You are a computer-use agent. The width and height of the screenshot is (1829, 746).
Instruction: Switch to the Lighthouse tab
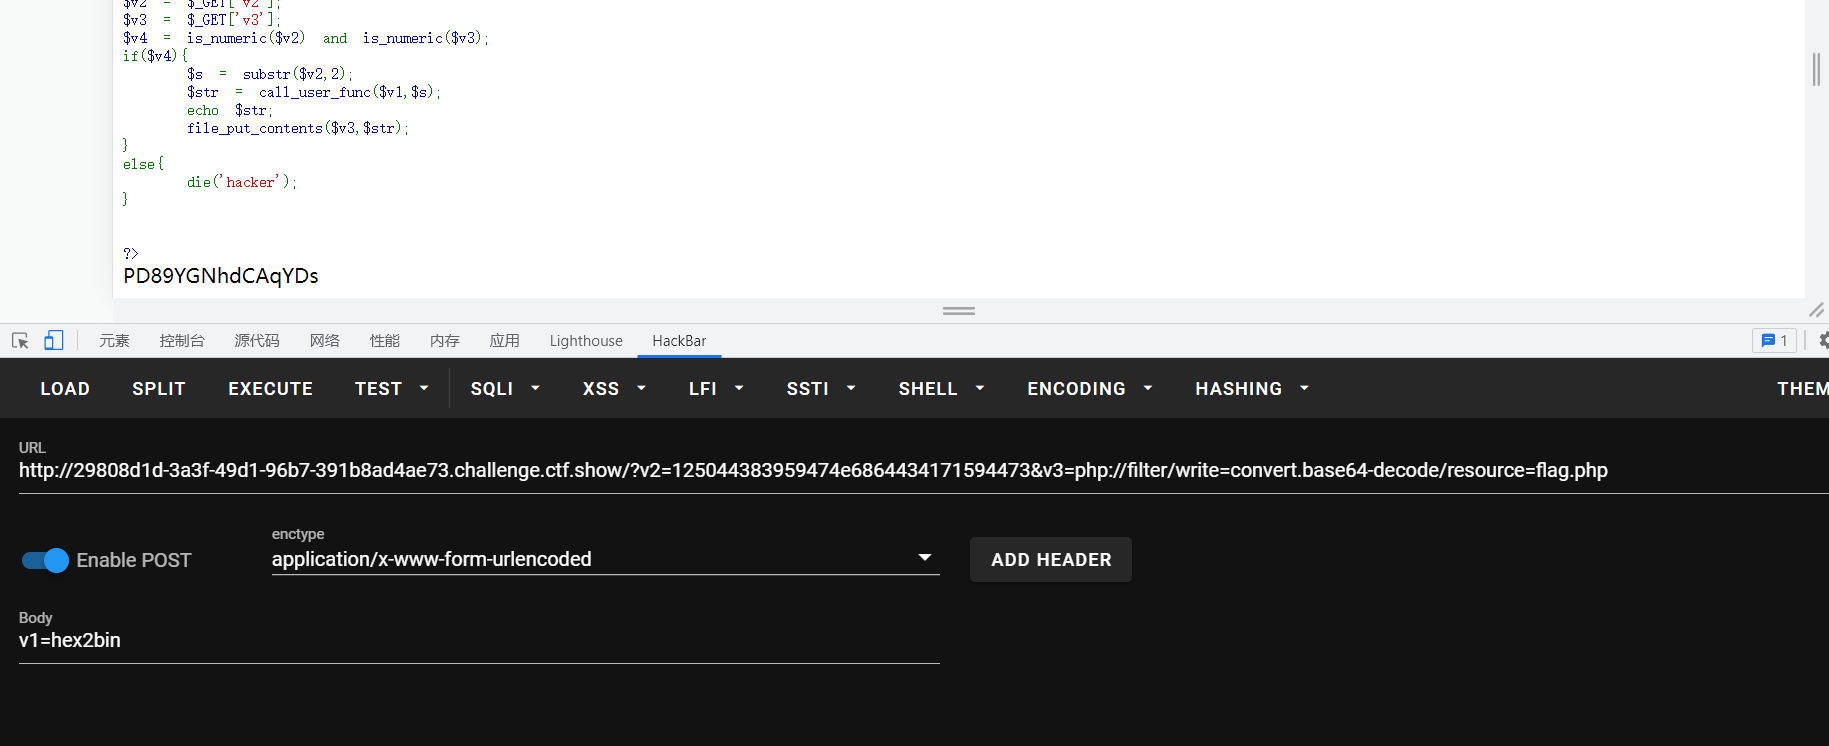586,341
